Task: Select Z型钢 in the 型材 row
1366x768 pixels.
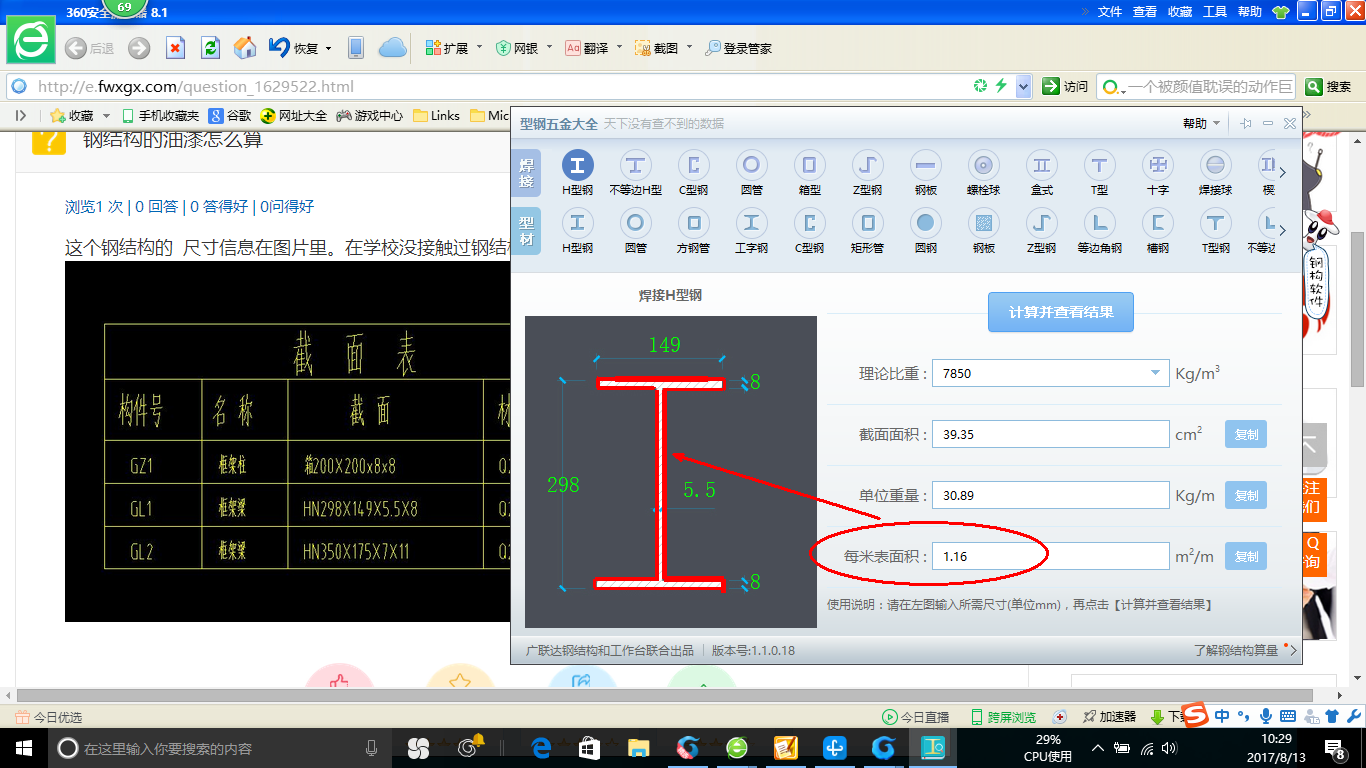Action: (1041, 230)
